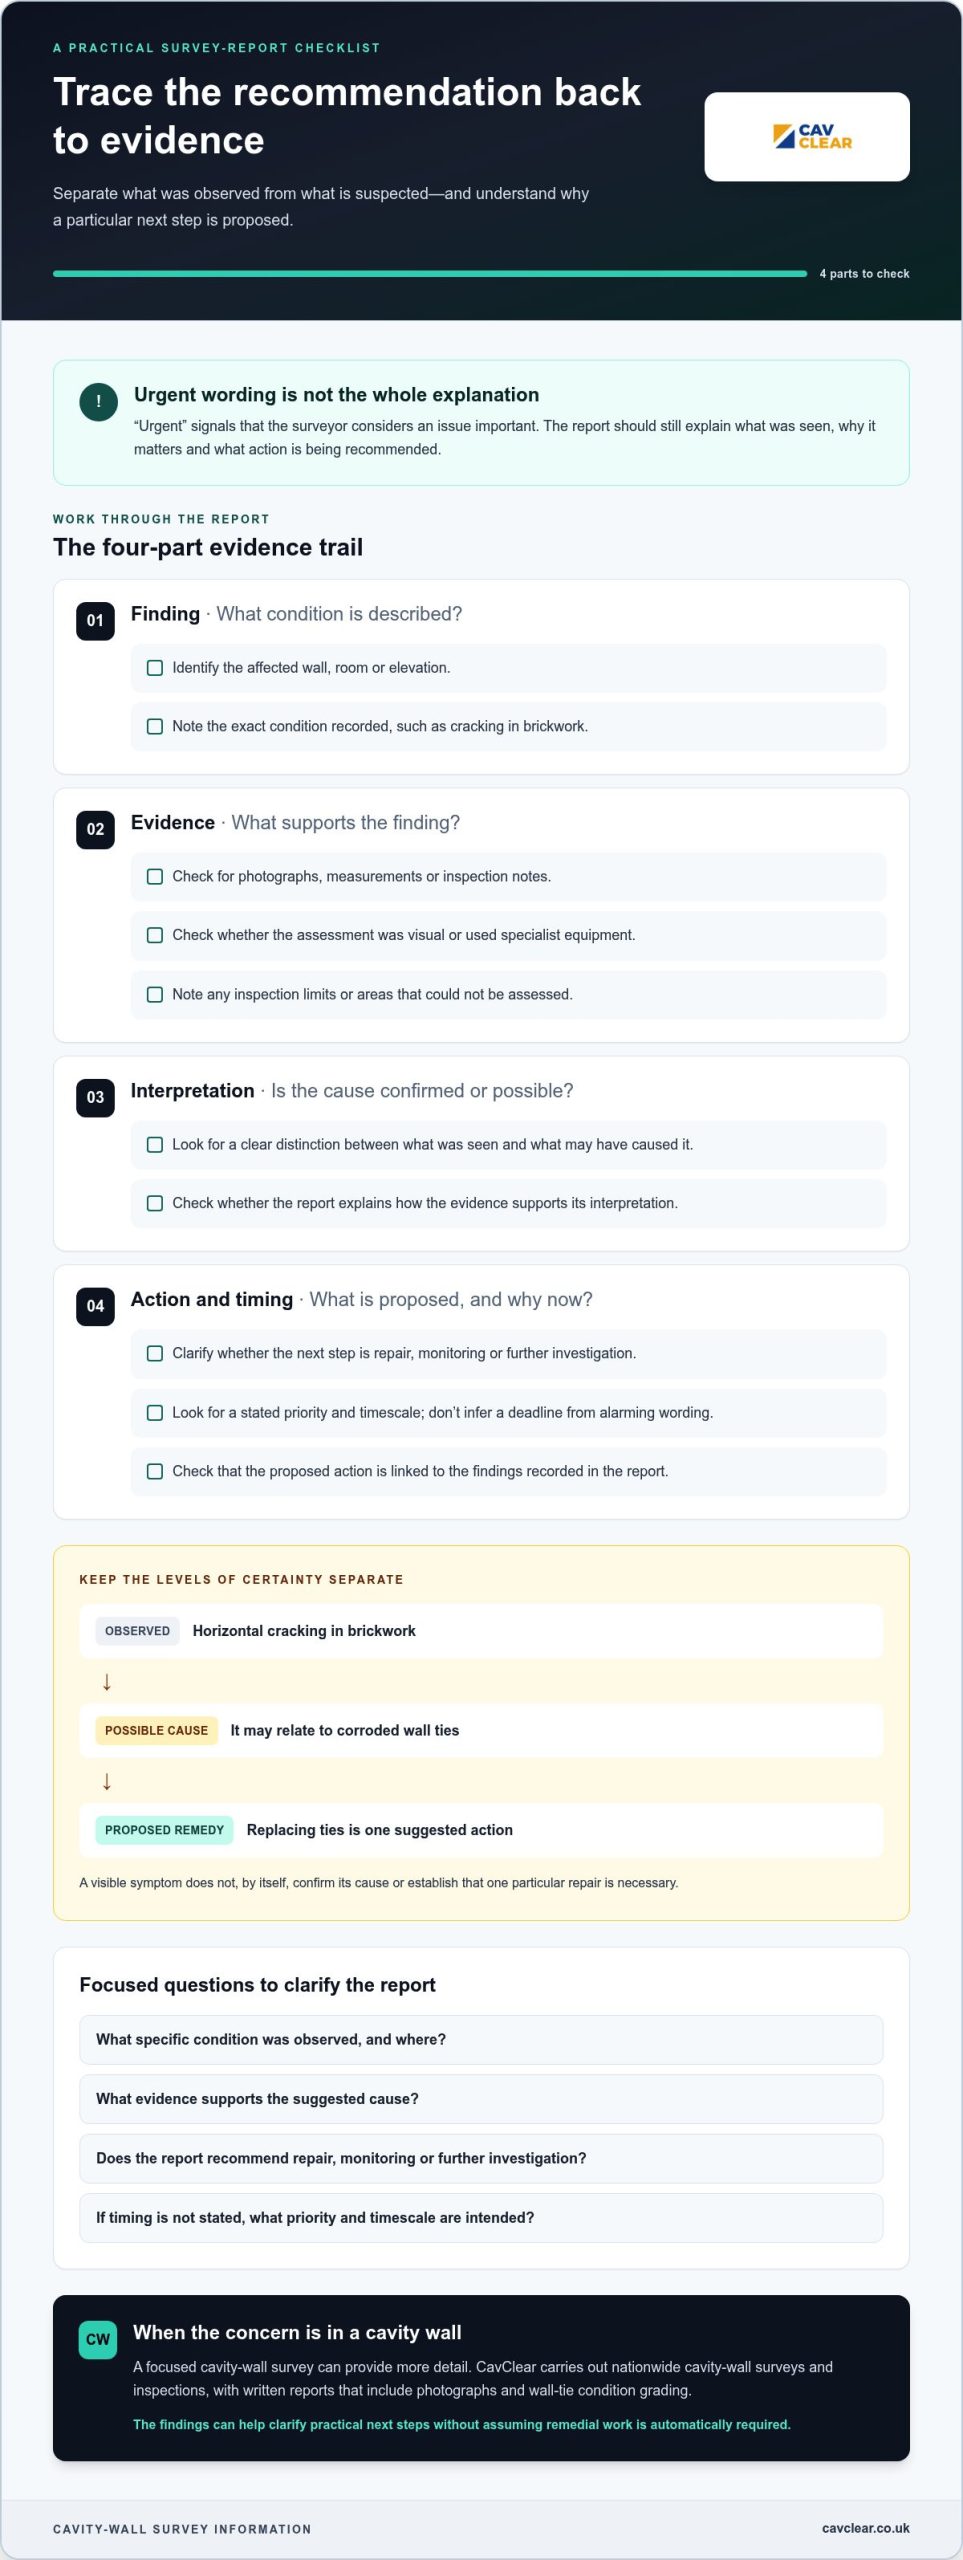The width and height of the screenshot is (963, 2560).
Task: Click the teal '4 parts to check' progress bar
Action: coord(430,273)
